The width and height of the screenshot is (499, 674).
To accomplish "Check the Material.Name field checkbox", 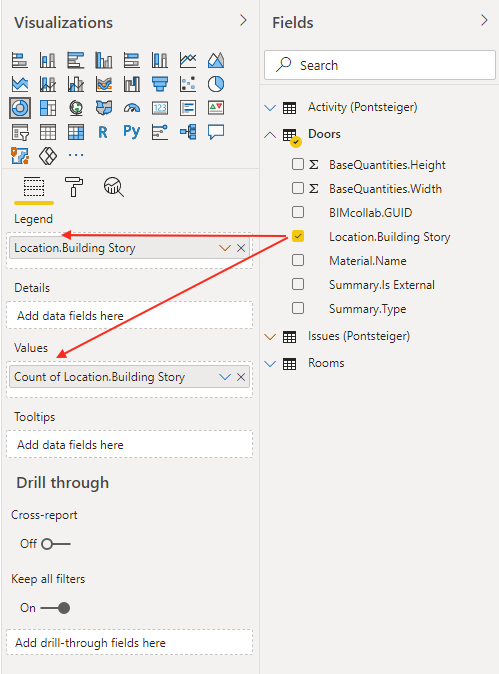I will 298,260.
